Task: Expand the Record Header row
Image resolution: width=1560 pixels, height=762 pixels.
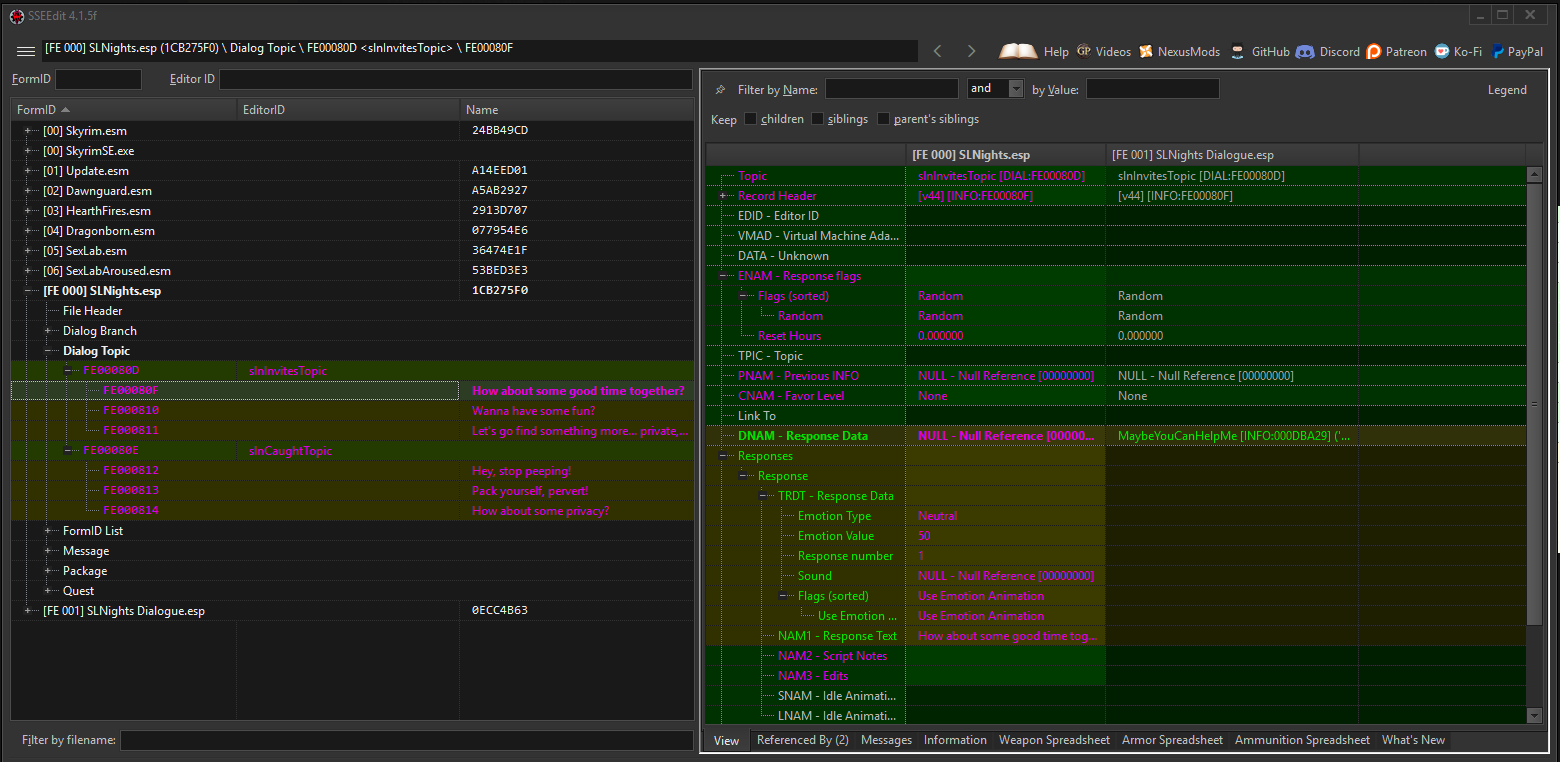Action: click(725, 196)
